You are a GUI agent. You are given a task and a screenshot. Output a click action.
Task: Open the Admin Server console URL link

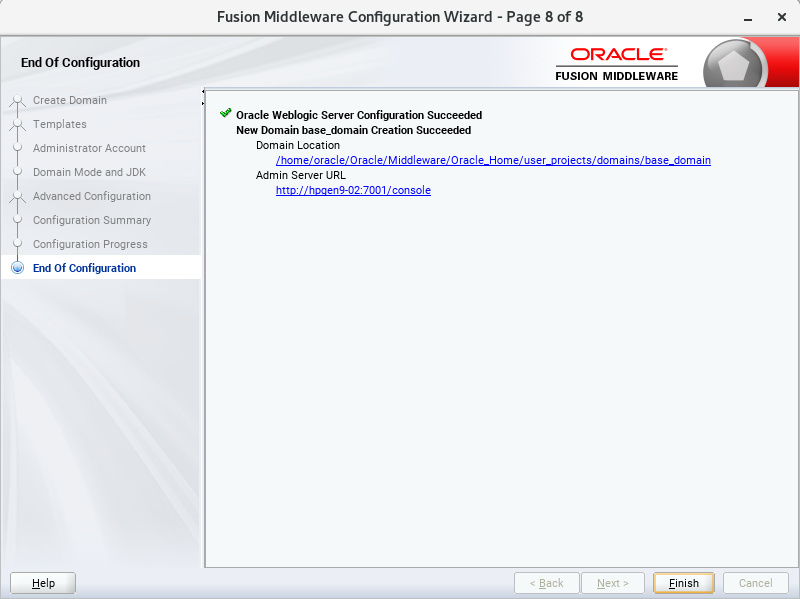tap(353, 190)
